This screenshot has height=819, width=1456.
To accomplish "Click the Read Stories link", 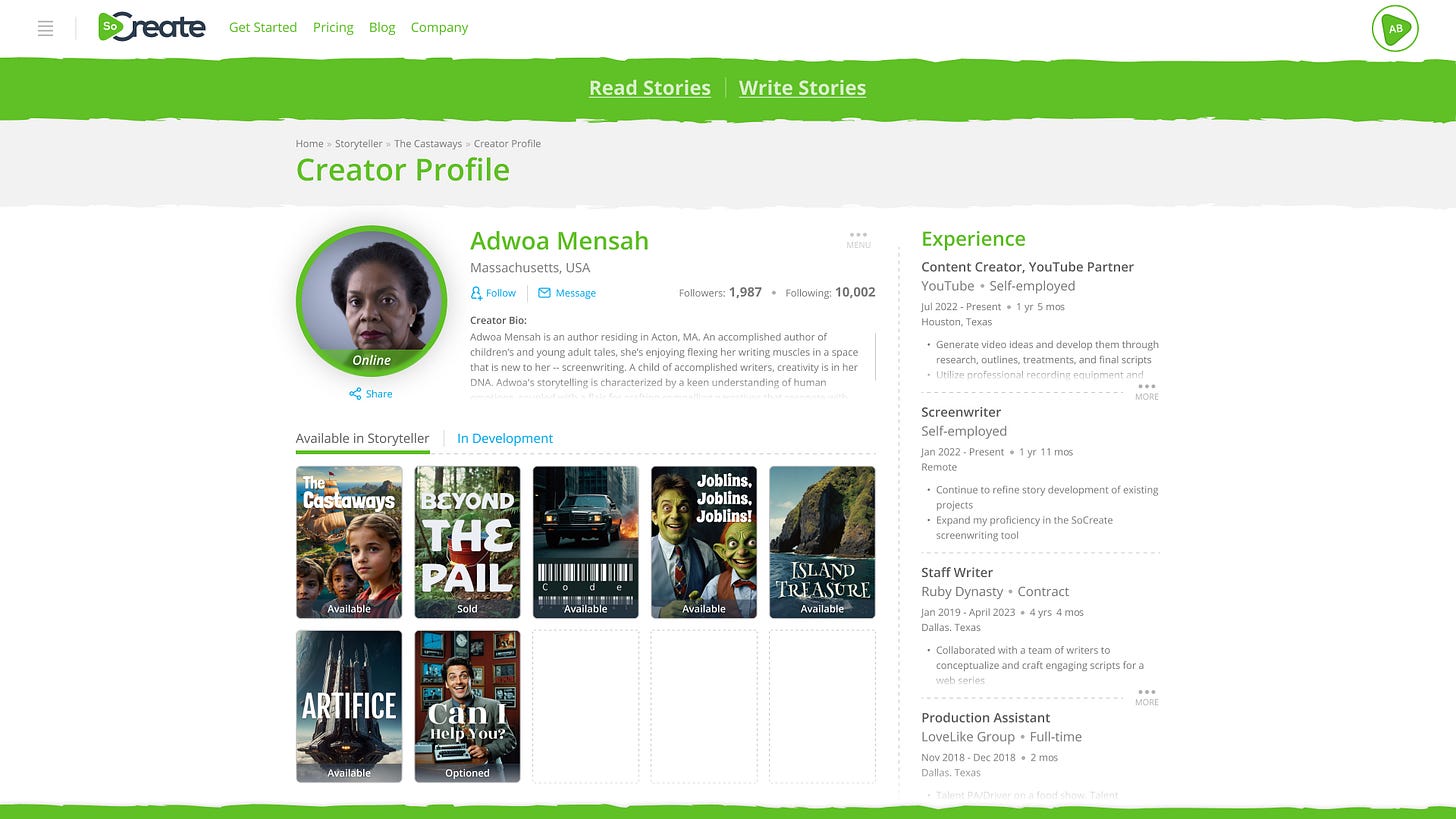I will pos(650,88).
